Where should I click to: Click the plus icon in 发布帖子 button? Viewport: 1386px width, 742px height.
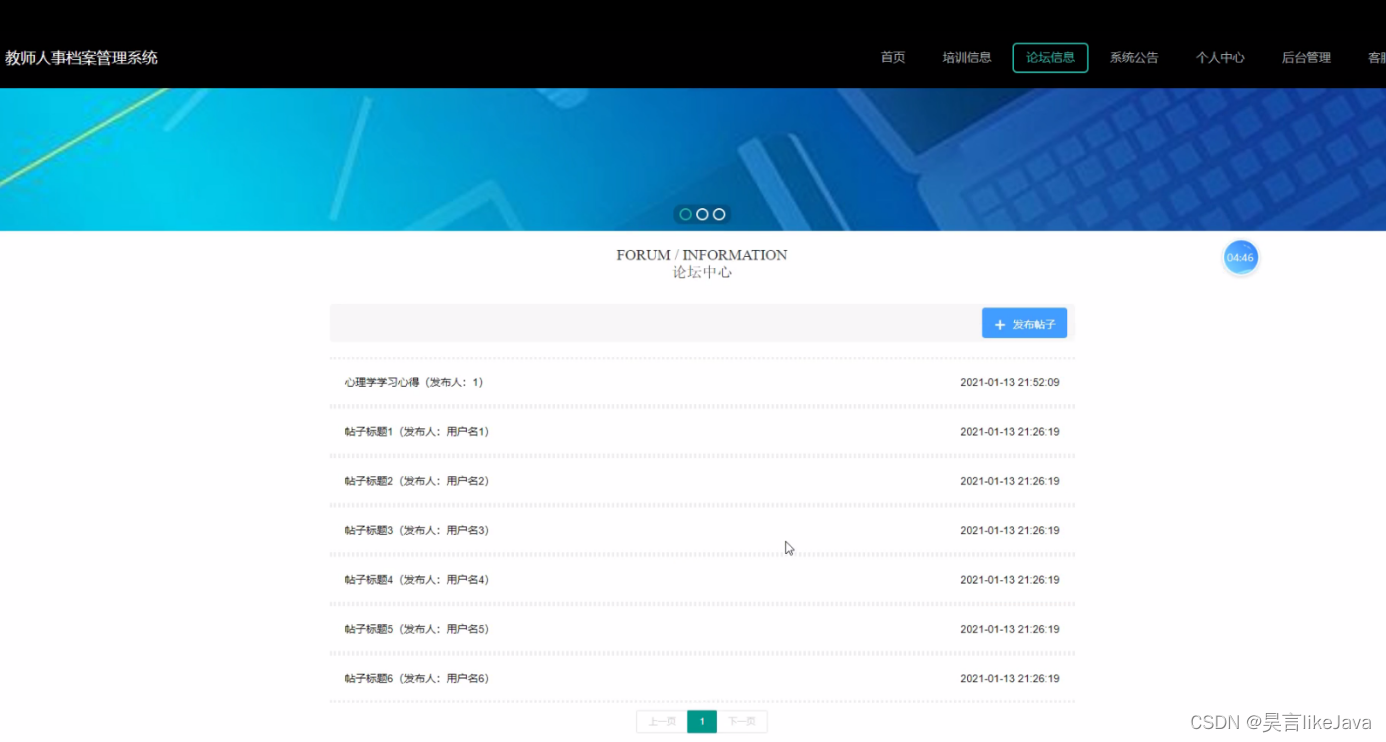(999, 325)
